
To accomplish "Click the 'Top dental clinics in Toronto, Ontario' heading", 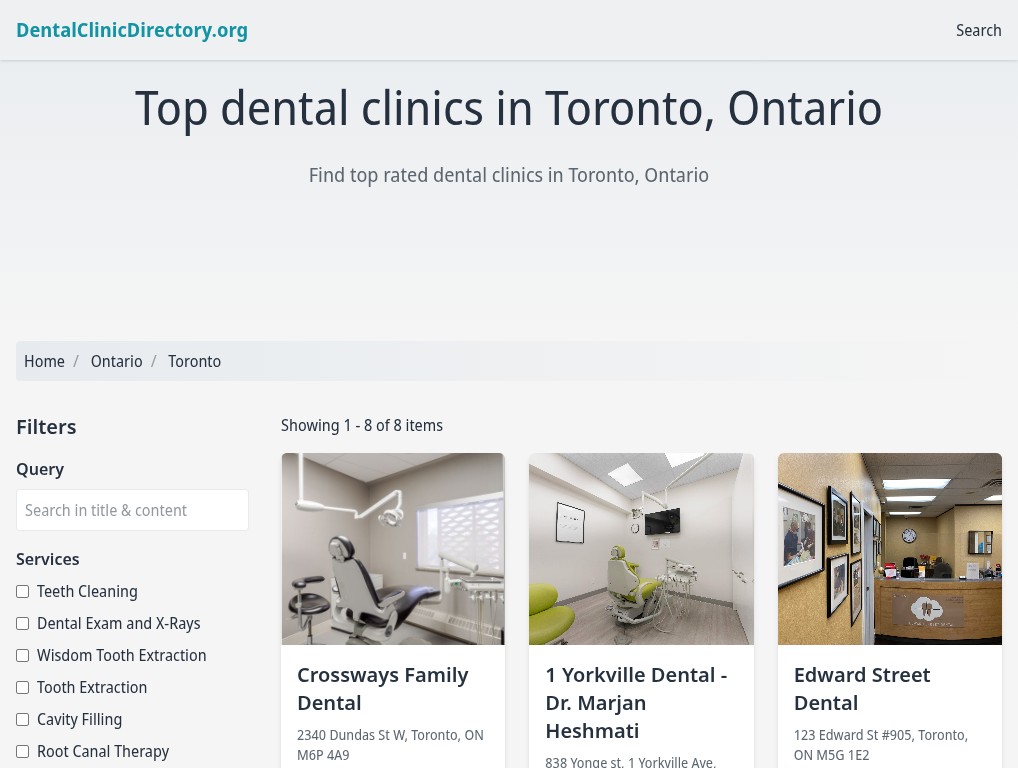I will (508, 108).
